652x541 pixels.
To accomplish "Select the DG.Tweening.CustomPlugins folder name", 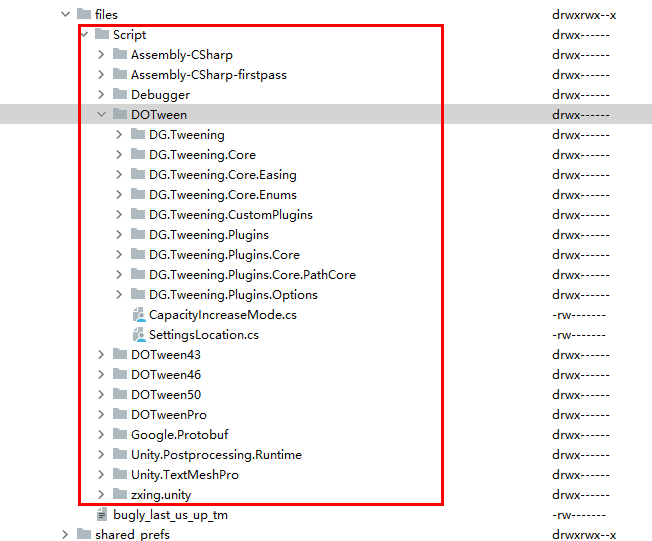I will pos(231,215).
